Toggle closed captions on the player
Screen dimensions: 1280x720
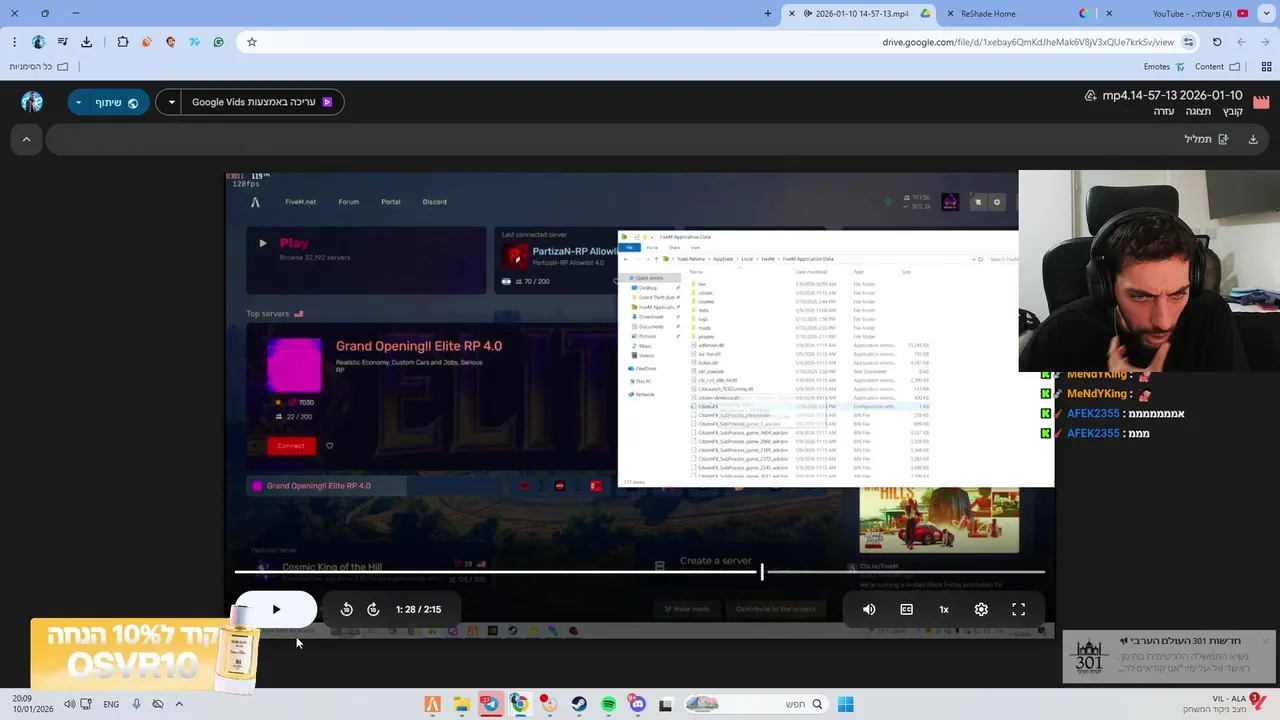[x=906, y=609]
